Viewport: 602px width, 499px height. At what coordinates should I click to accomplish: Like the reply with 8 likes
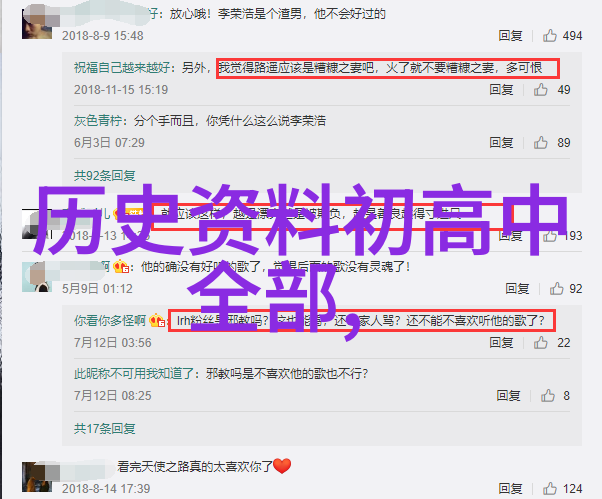coord(547,395)
